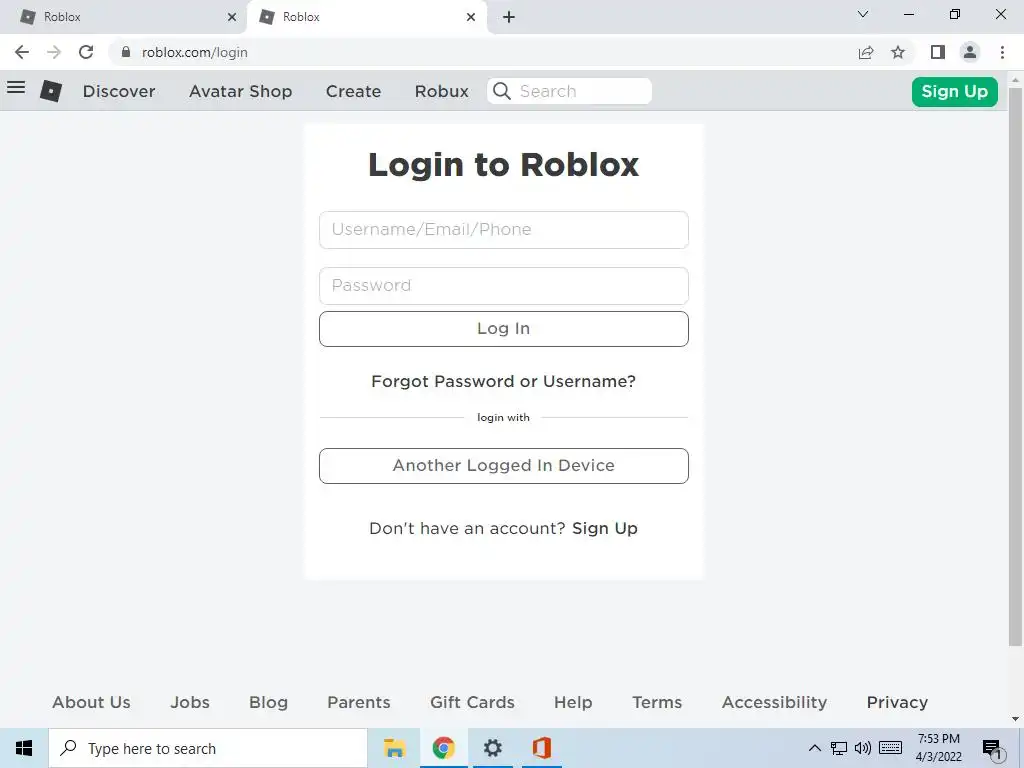Open Forgot Password or Username link
This screenshot has width=1024, height=768.
(503, 381)
